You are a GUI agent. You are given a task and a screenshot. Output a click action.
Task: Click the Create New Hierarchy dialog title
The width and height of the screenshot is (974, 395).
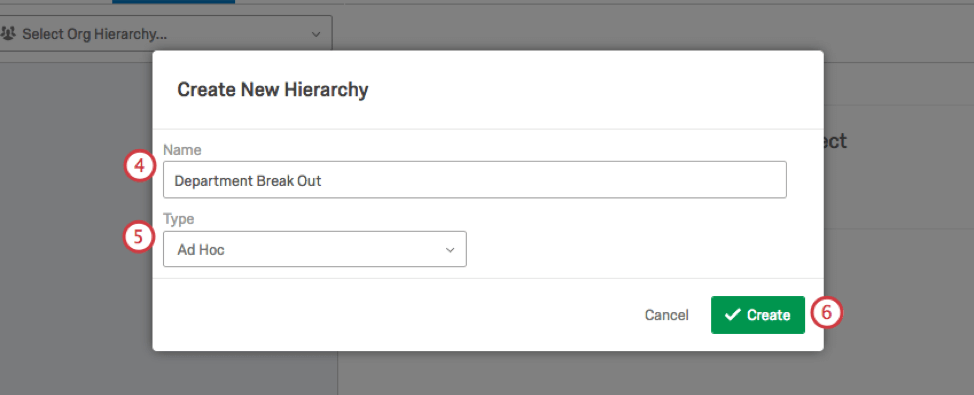coord(273,89)
